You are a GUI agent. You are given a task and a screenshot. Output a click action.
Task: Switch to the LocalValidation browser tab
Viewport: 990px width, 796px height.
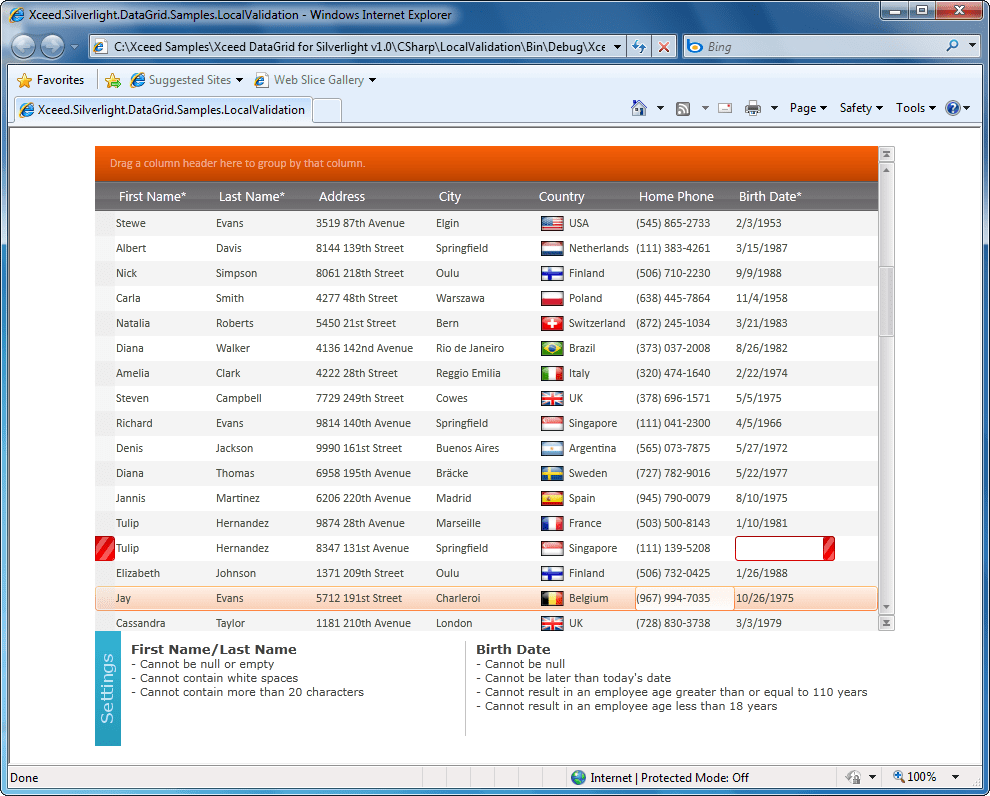point(165,112)
